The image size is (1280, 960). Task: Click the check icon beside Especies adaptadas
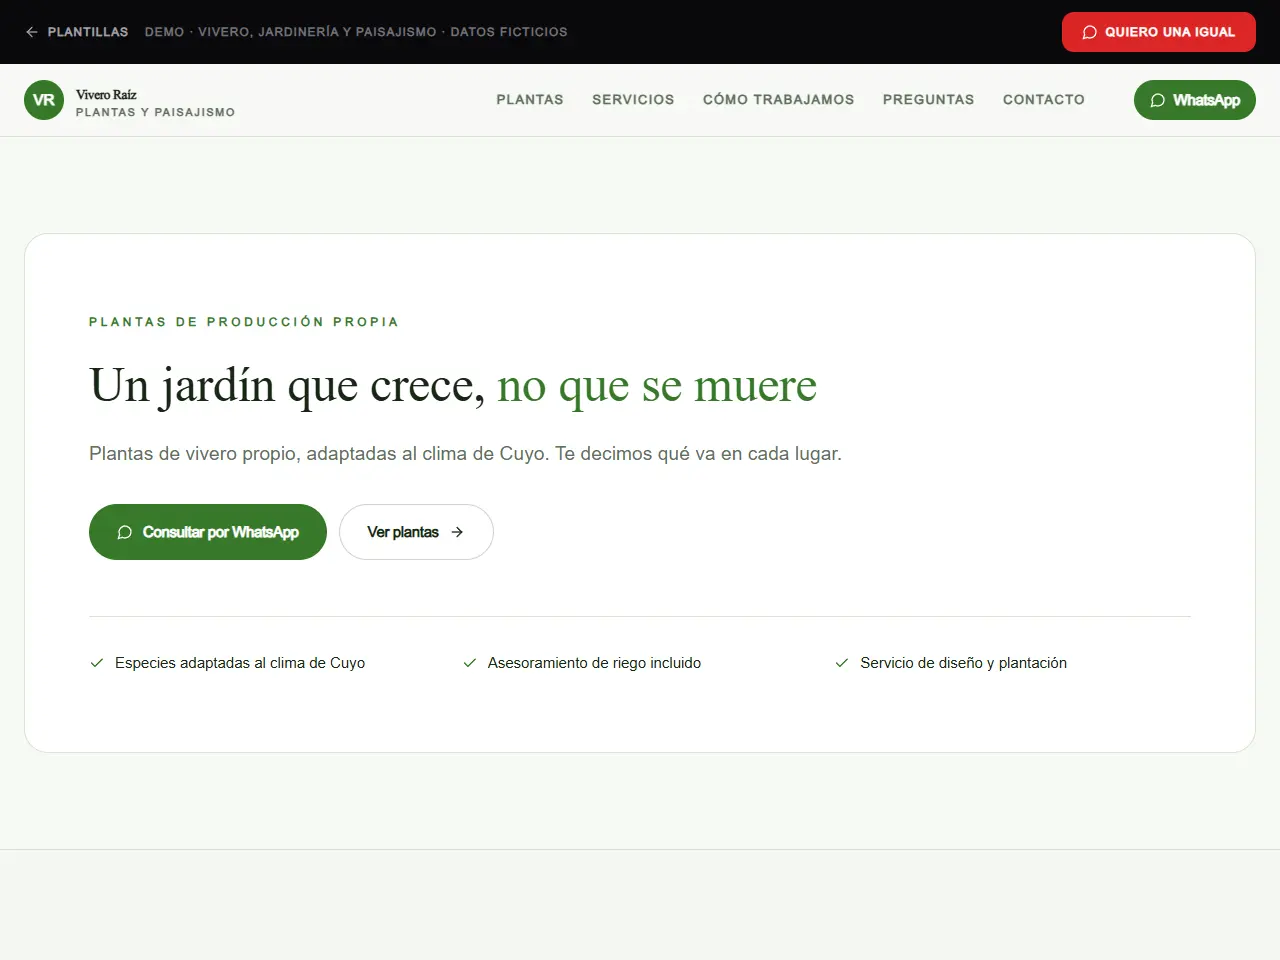[x=97, y=663]
